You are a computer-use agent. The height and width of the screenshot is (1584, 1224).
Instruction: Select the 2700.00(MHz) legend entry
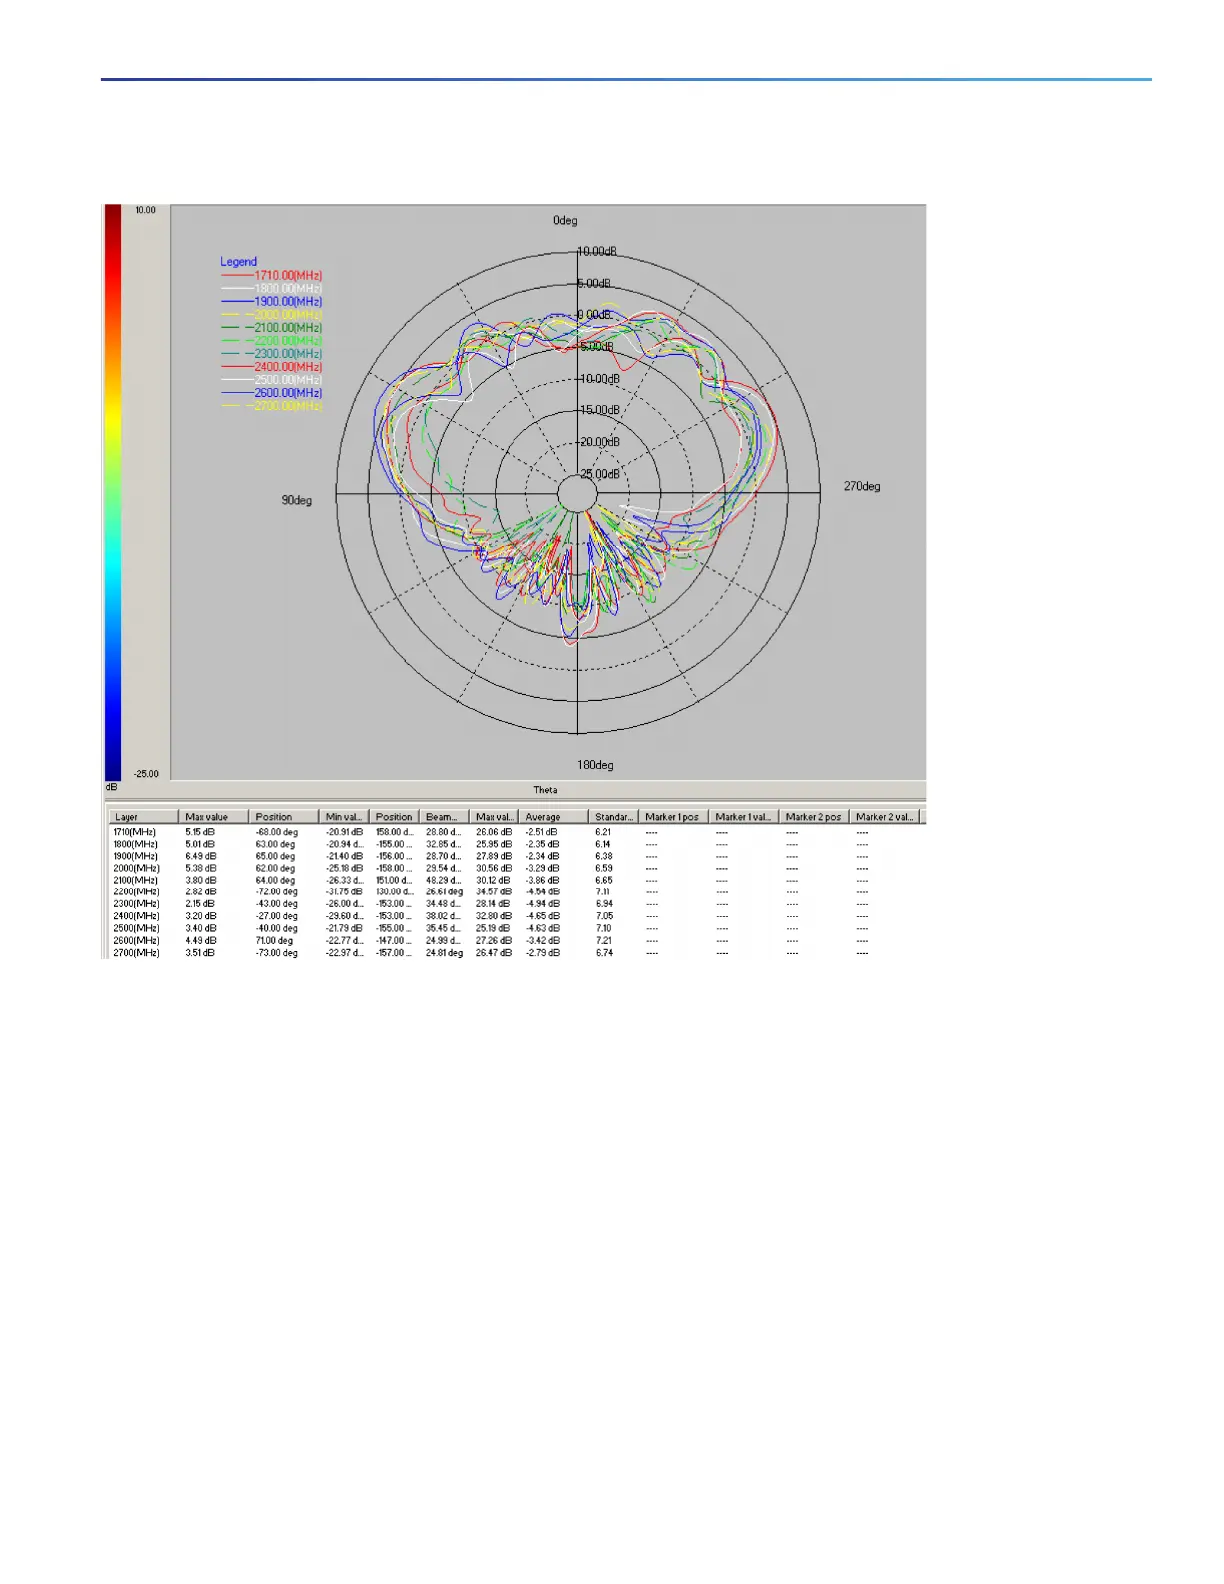tap(272, 406)
